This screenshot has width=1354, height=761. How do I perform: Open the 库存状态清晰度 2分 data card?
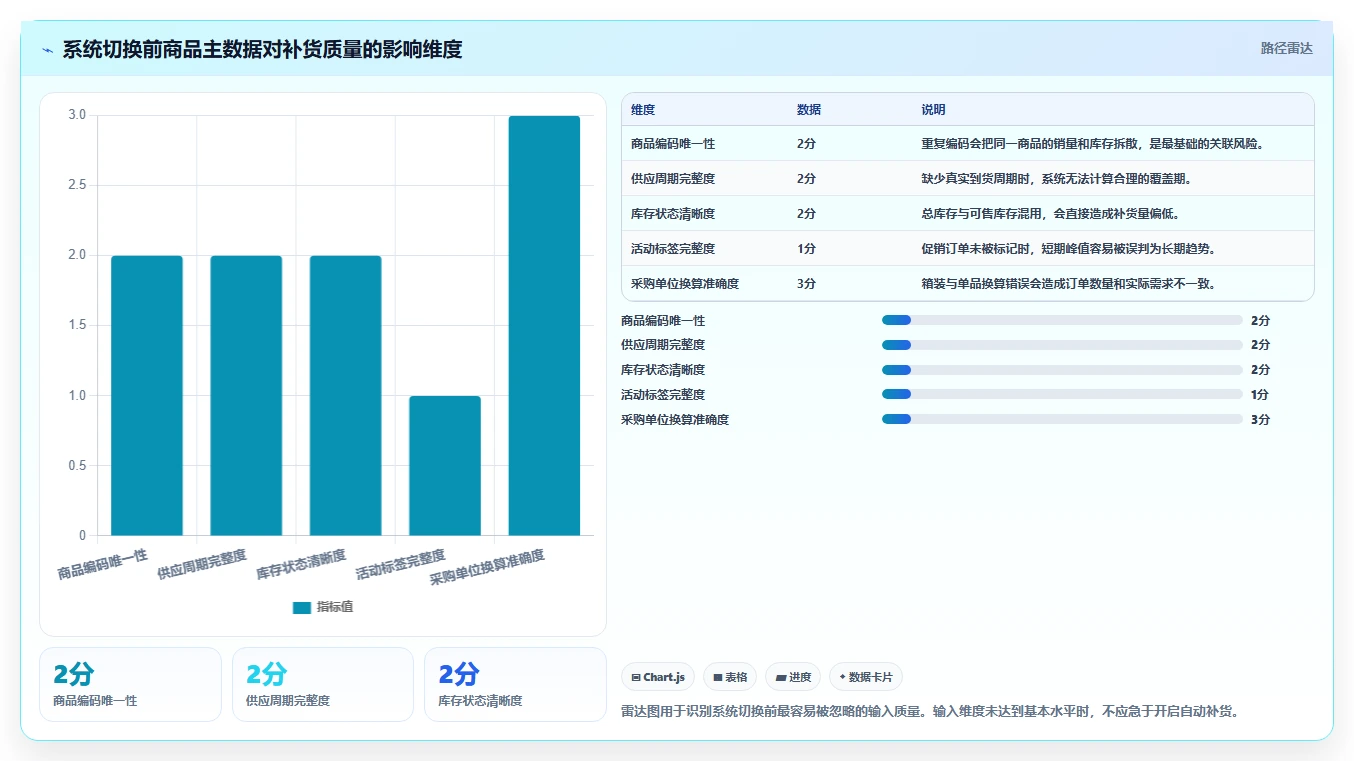[515, 685]
